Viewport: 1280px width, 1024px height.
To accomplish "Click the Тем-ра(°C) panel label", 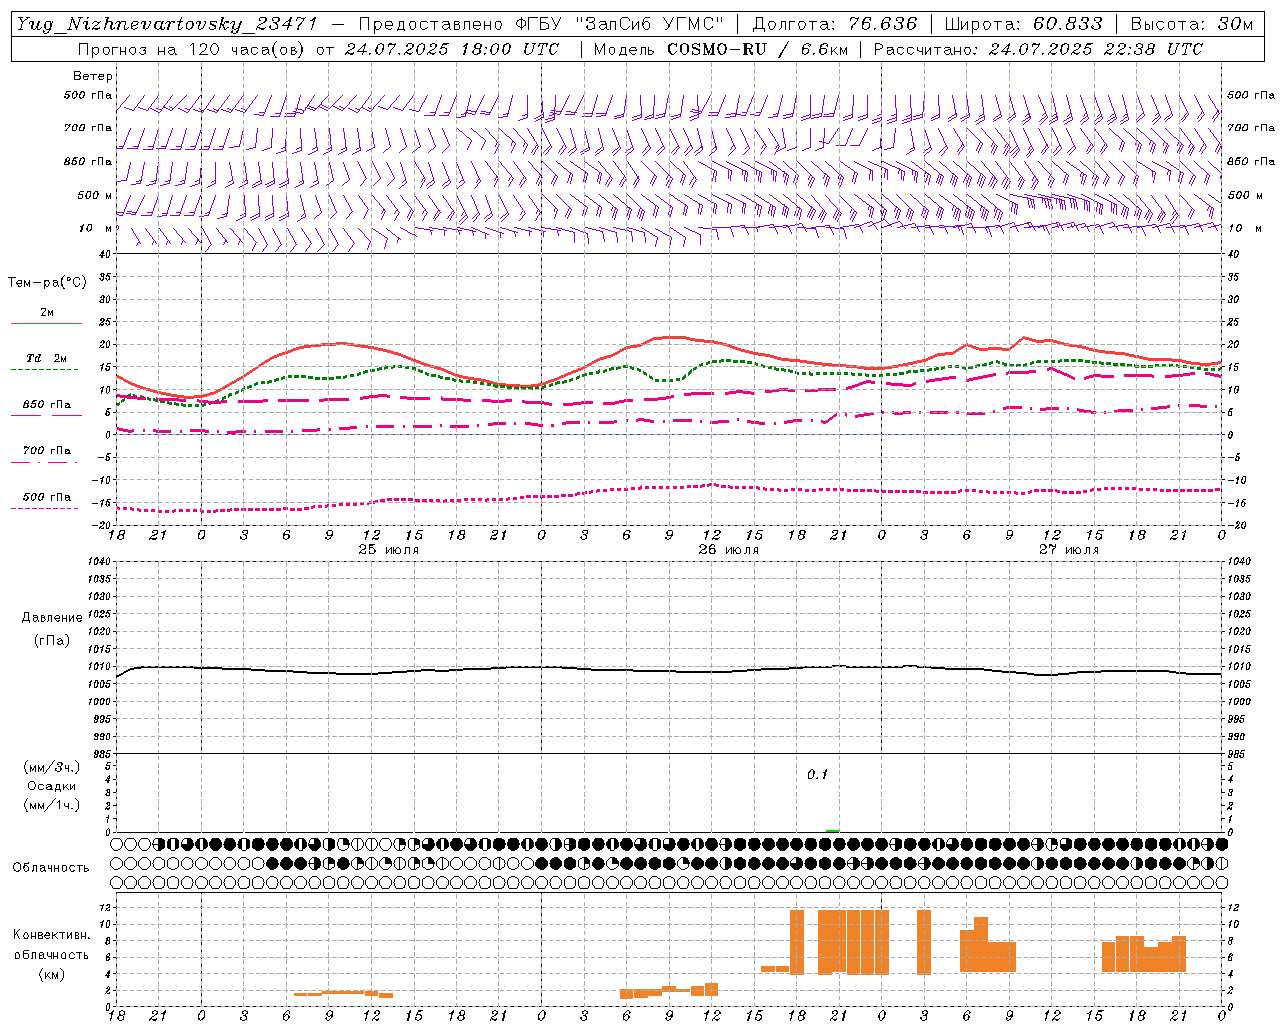I will point(47,283).
